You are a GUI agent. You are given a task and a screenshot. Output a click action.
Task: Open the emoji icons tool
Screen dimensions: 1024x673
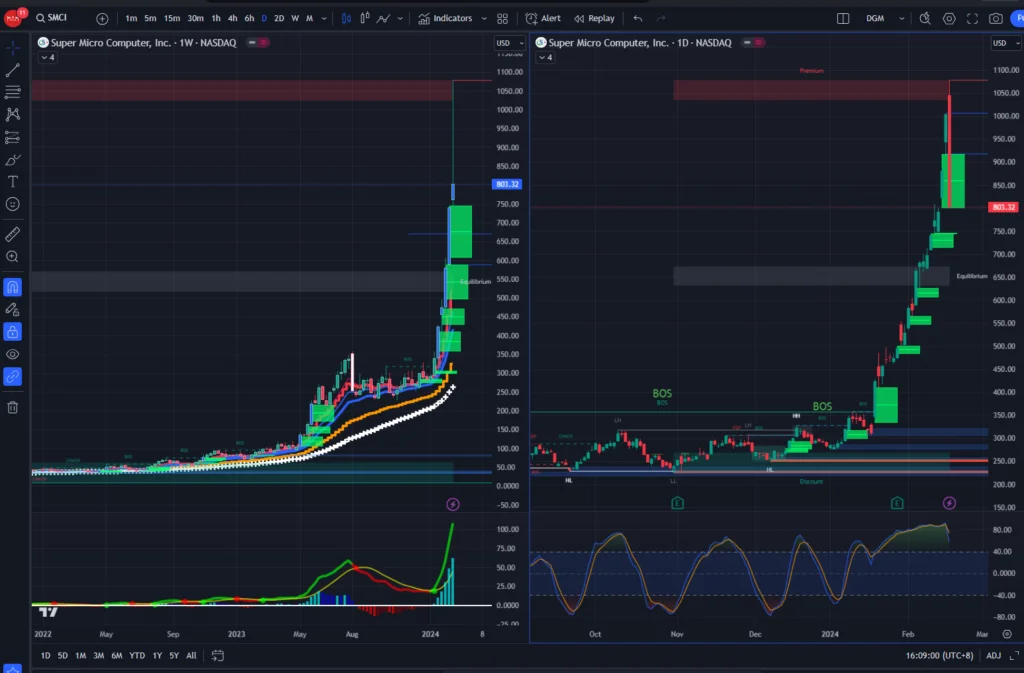tap(12, 204)
